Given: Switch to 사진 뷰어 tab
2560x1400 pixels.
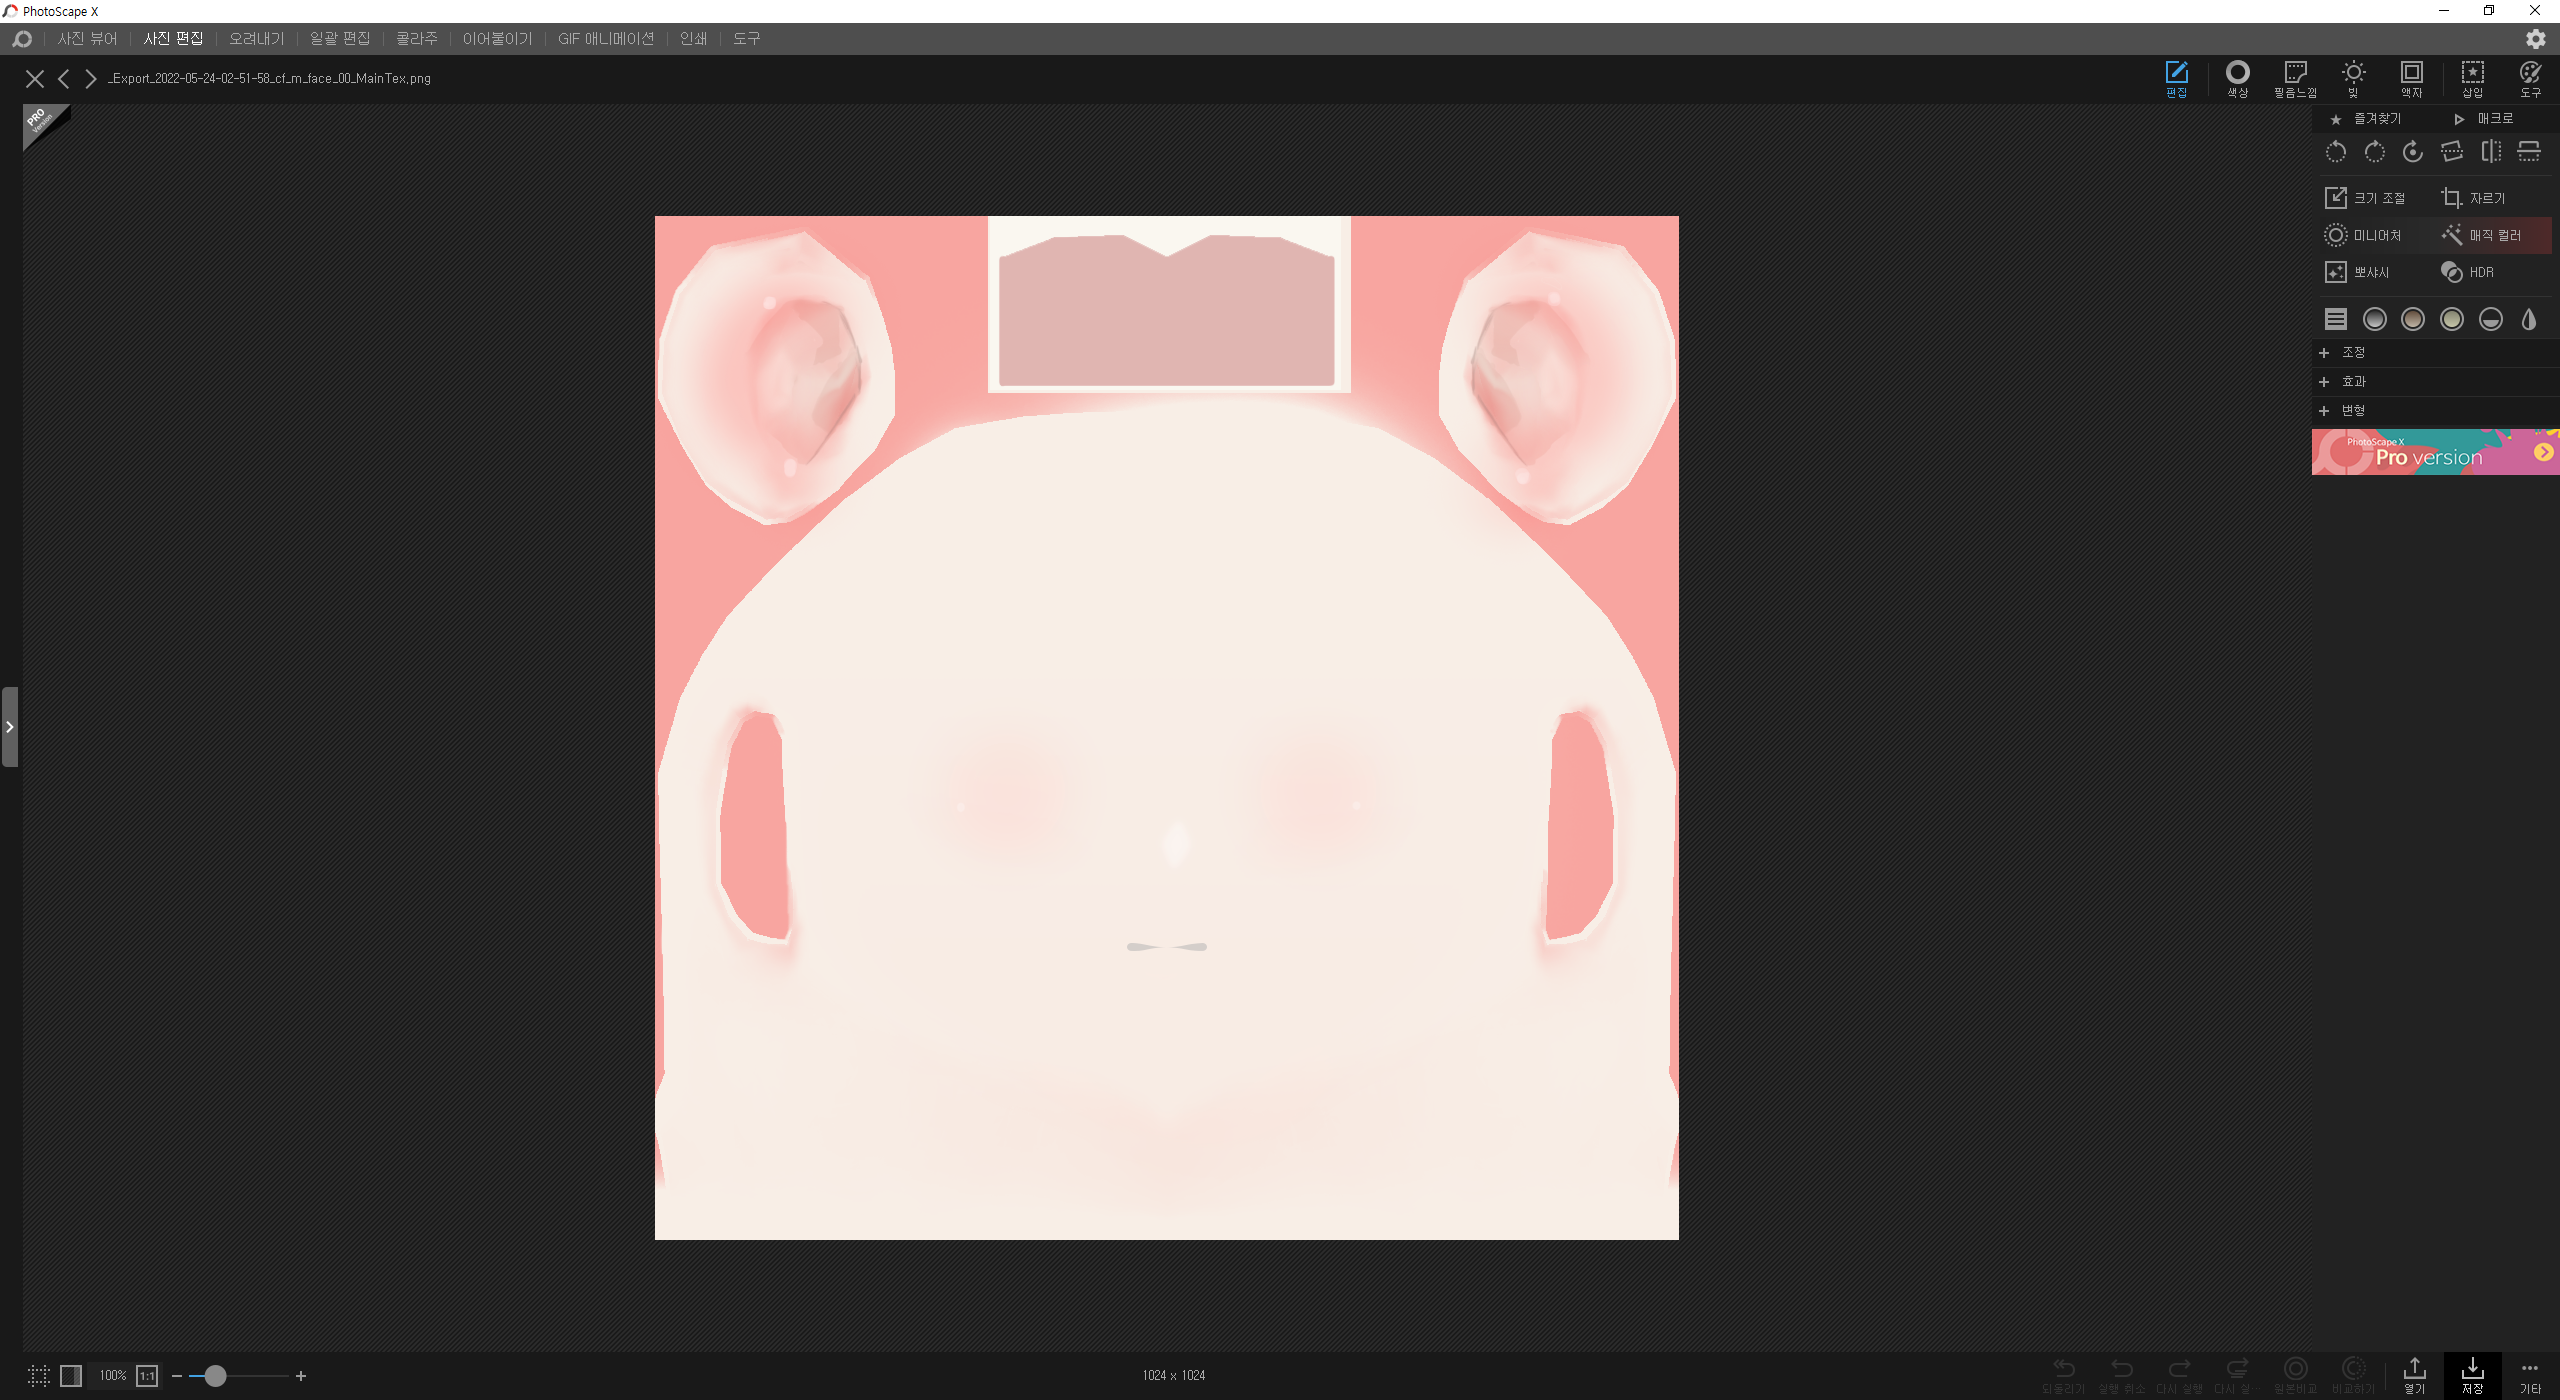Looking at the screenshot, I should coord(87,39).
